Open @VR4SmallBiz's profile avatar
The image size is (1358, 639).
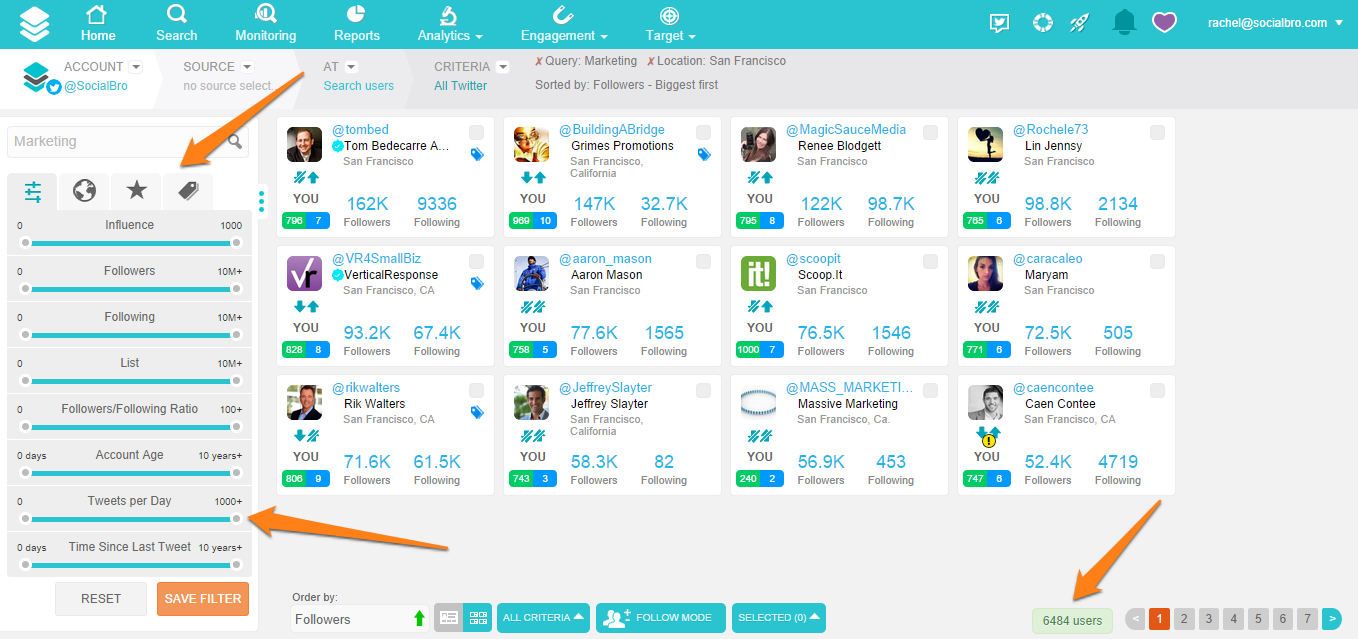point(304,274)
